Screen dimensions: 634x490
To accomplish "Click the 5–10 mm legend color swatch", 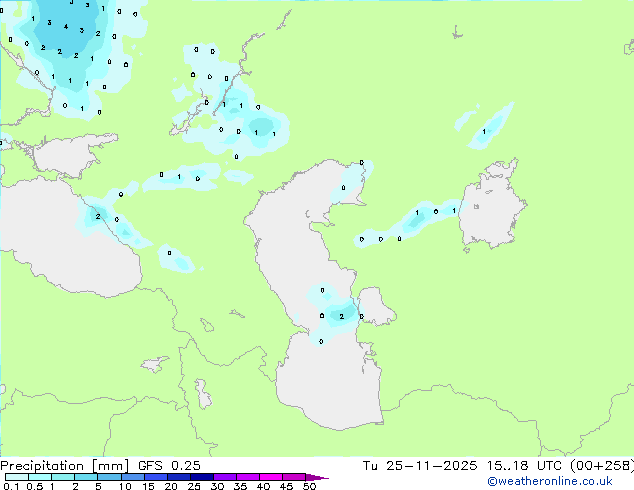I will [x=109, y=477].
